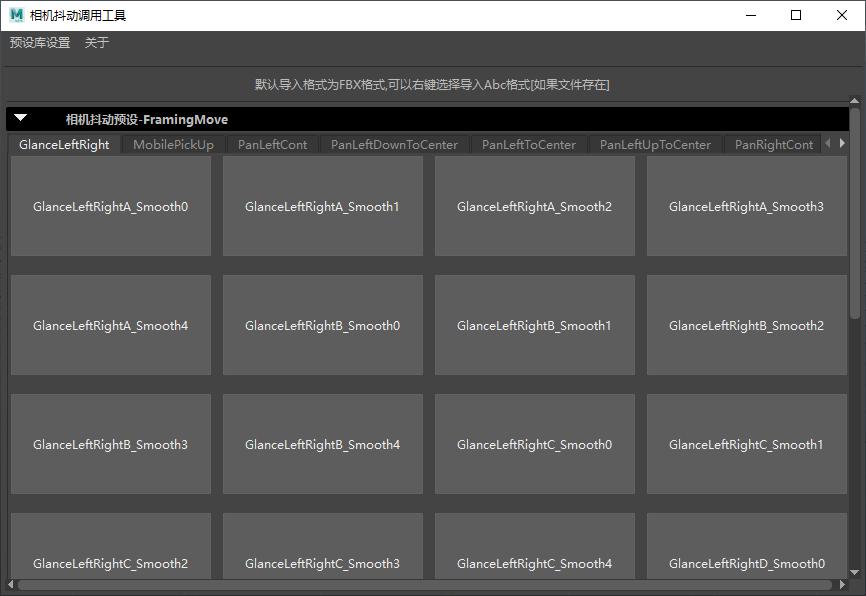
Task: Switch to PanLeftToCenter tab
Action: click(528, 144)
